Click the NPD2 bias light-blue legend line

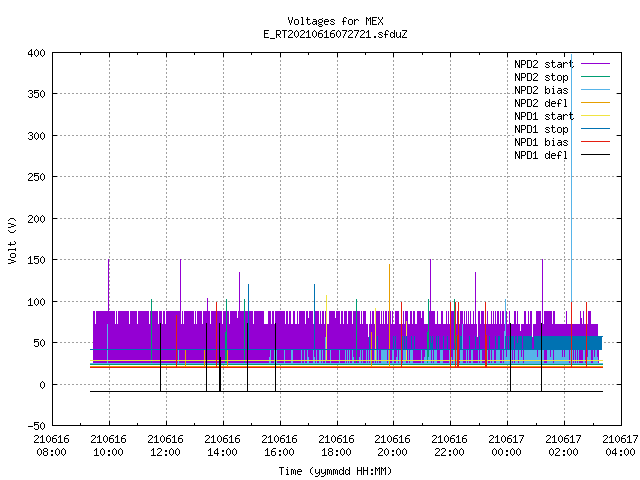[x=595, y=90]
